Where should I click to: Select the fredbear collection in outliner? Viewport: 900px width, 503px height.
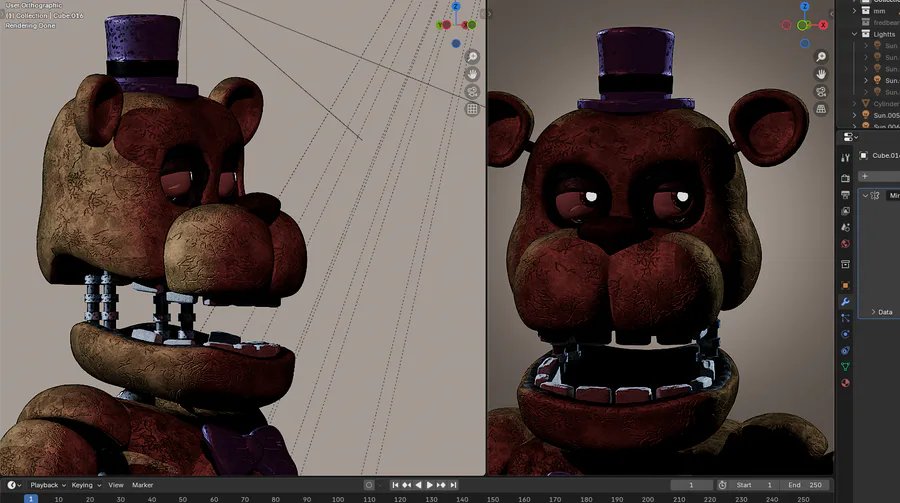886,22
